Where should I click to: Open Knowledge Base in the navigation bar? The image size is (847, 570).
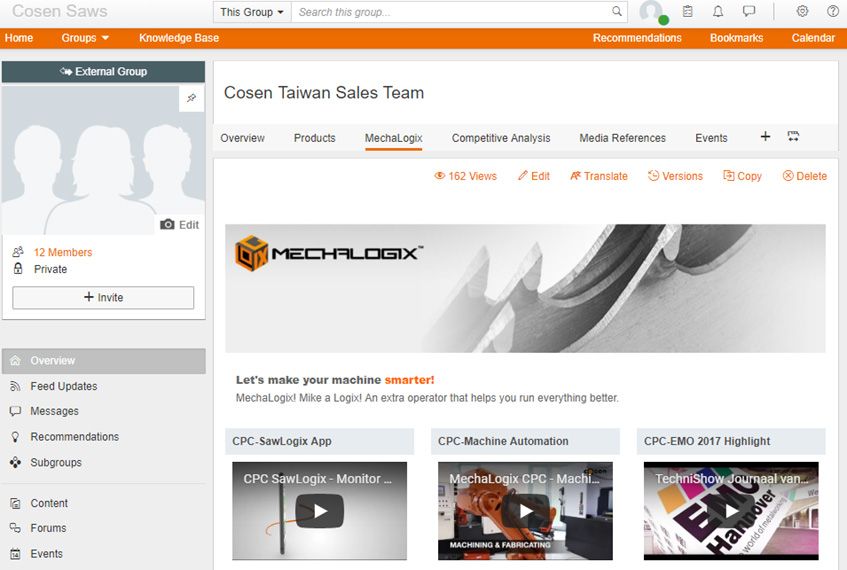pyautogui.click(x=179, y=38)
